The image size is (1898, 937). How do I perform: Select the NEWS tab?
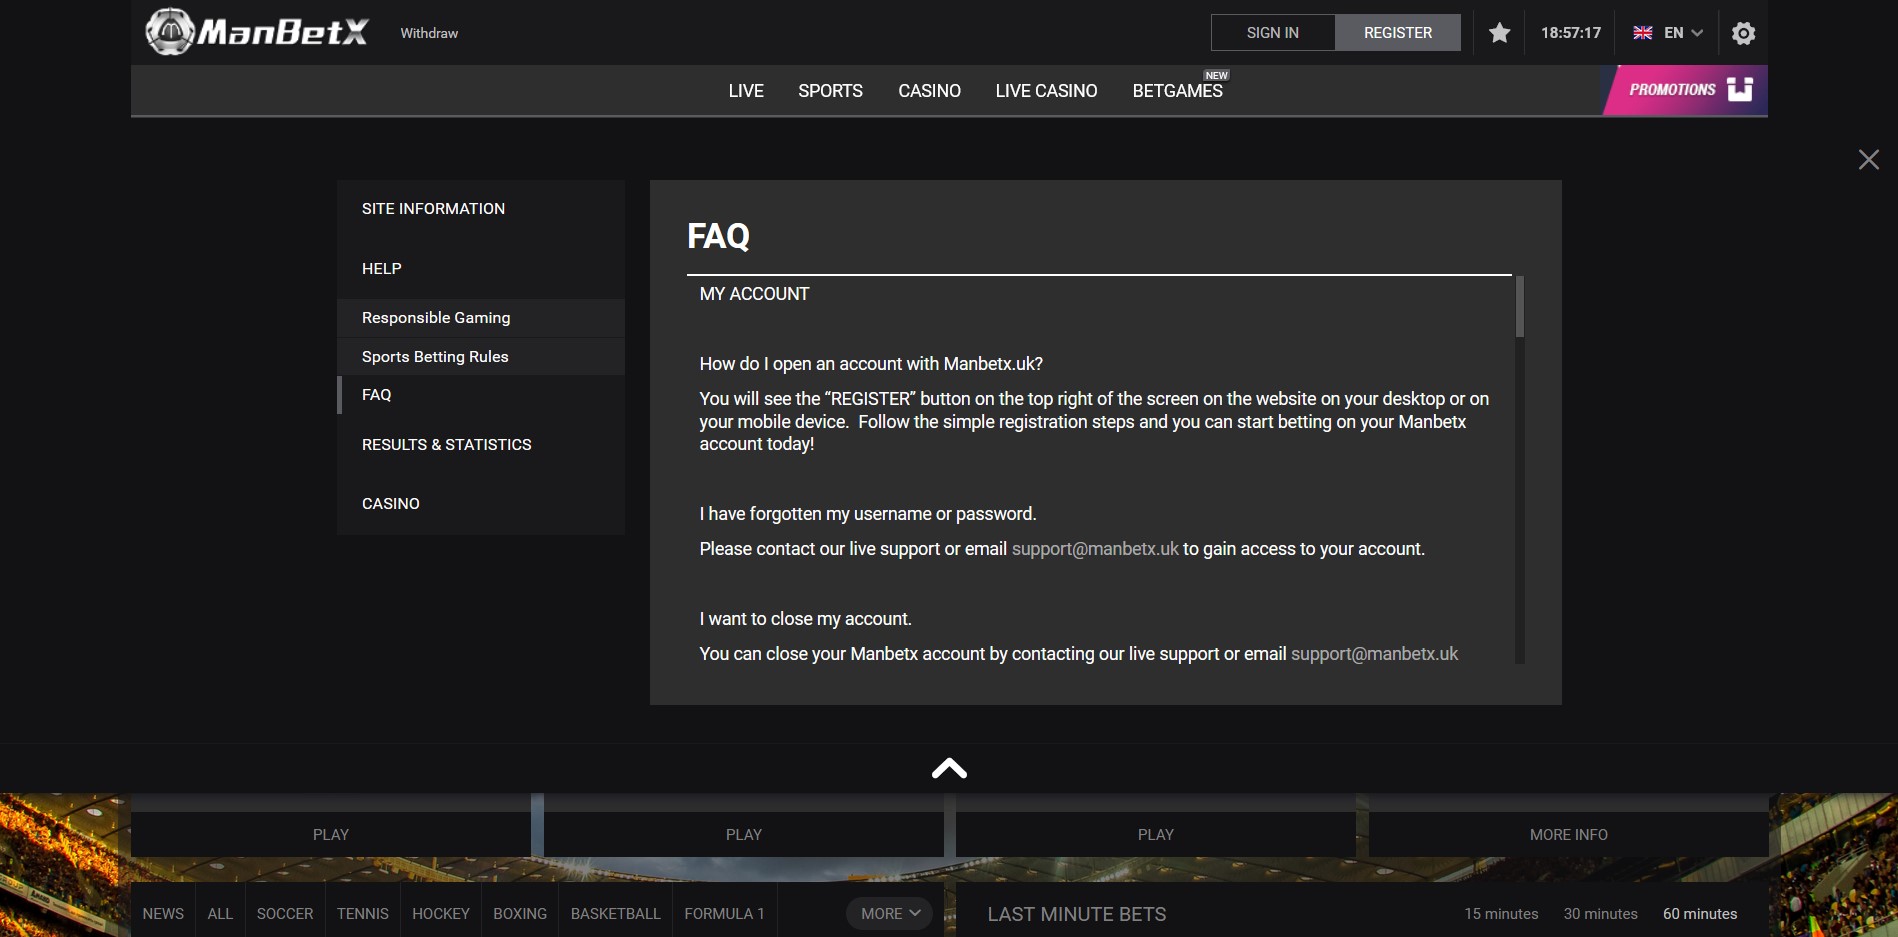pos(163,914)
